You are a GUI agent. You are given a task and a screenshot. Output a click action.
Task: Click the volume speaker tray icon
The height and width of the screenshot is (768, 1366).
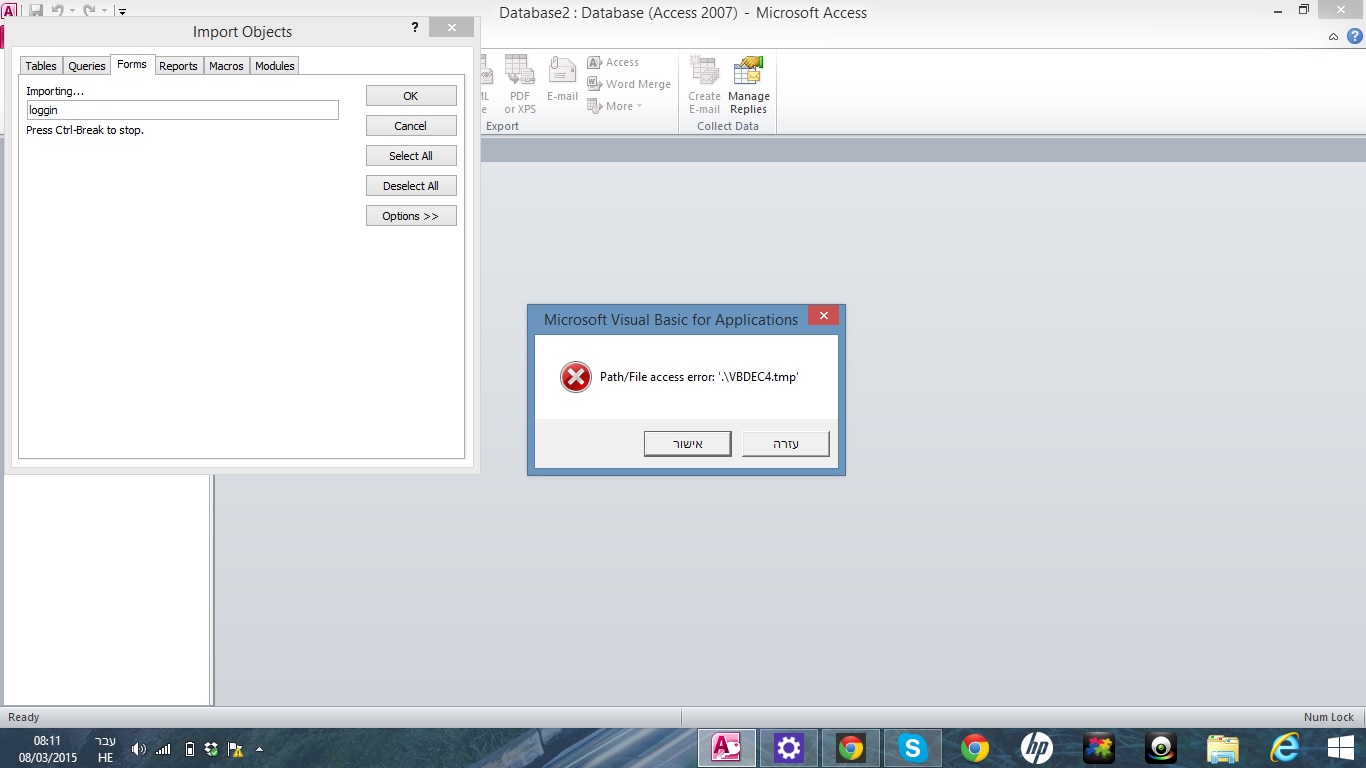tap(139, 749)
